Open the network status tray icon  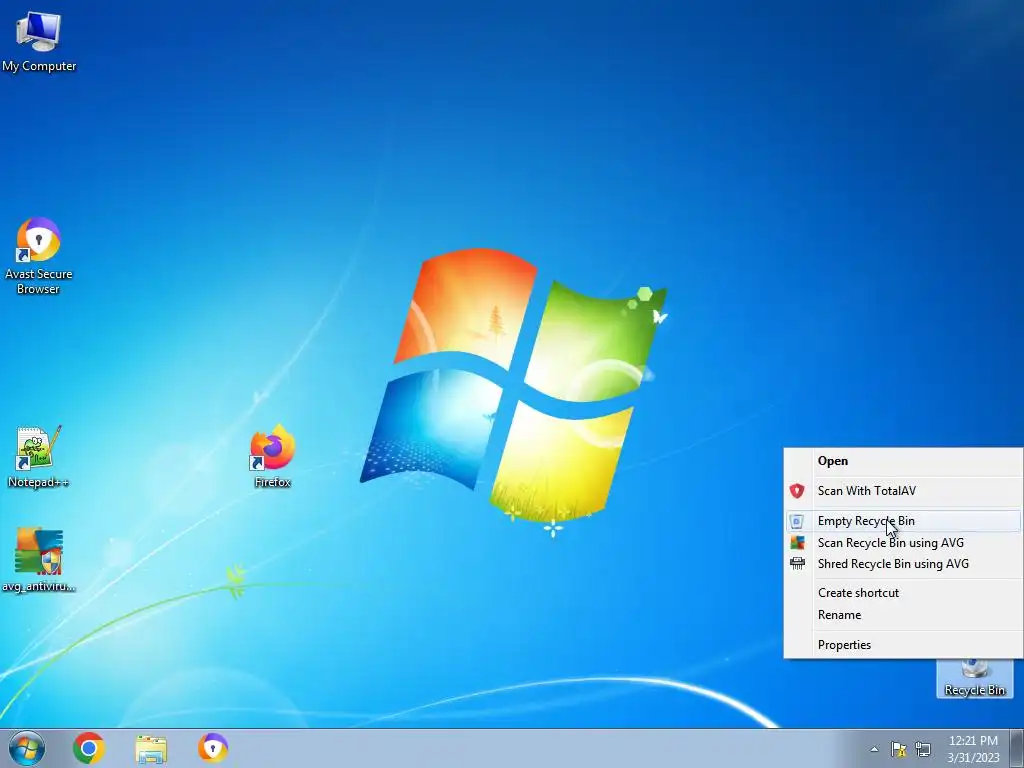click(923, 749)
